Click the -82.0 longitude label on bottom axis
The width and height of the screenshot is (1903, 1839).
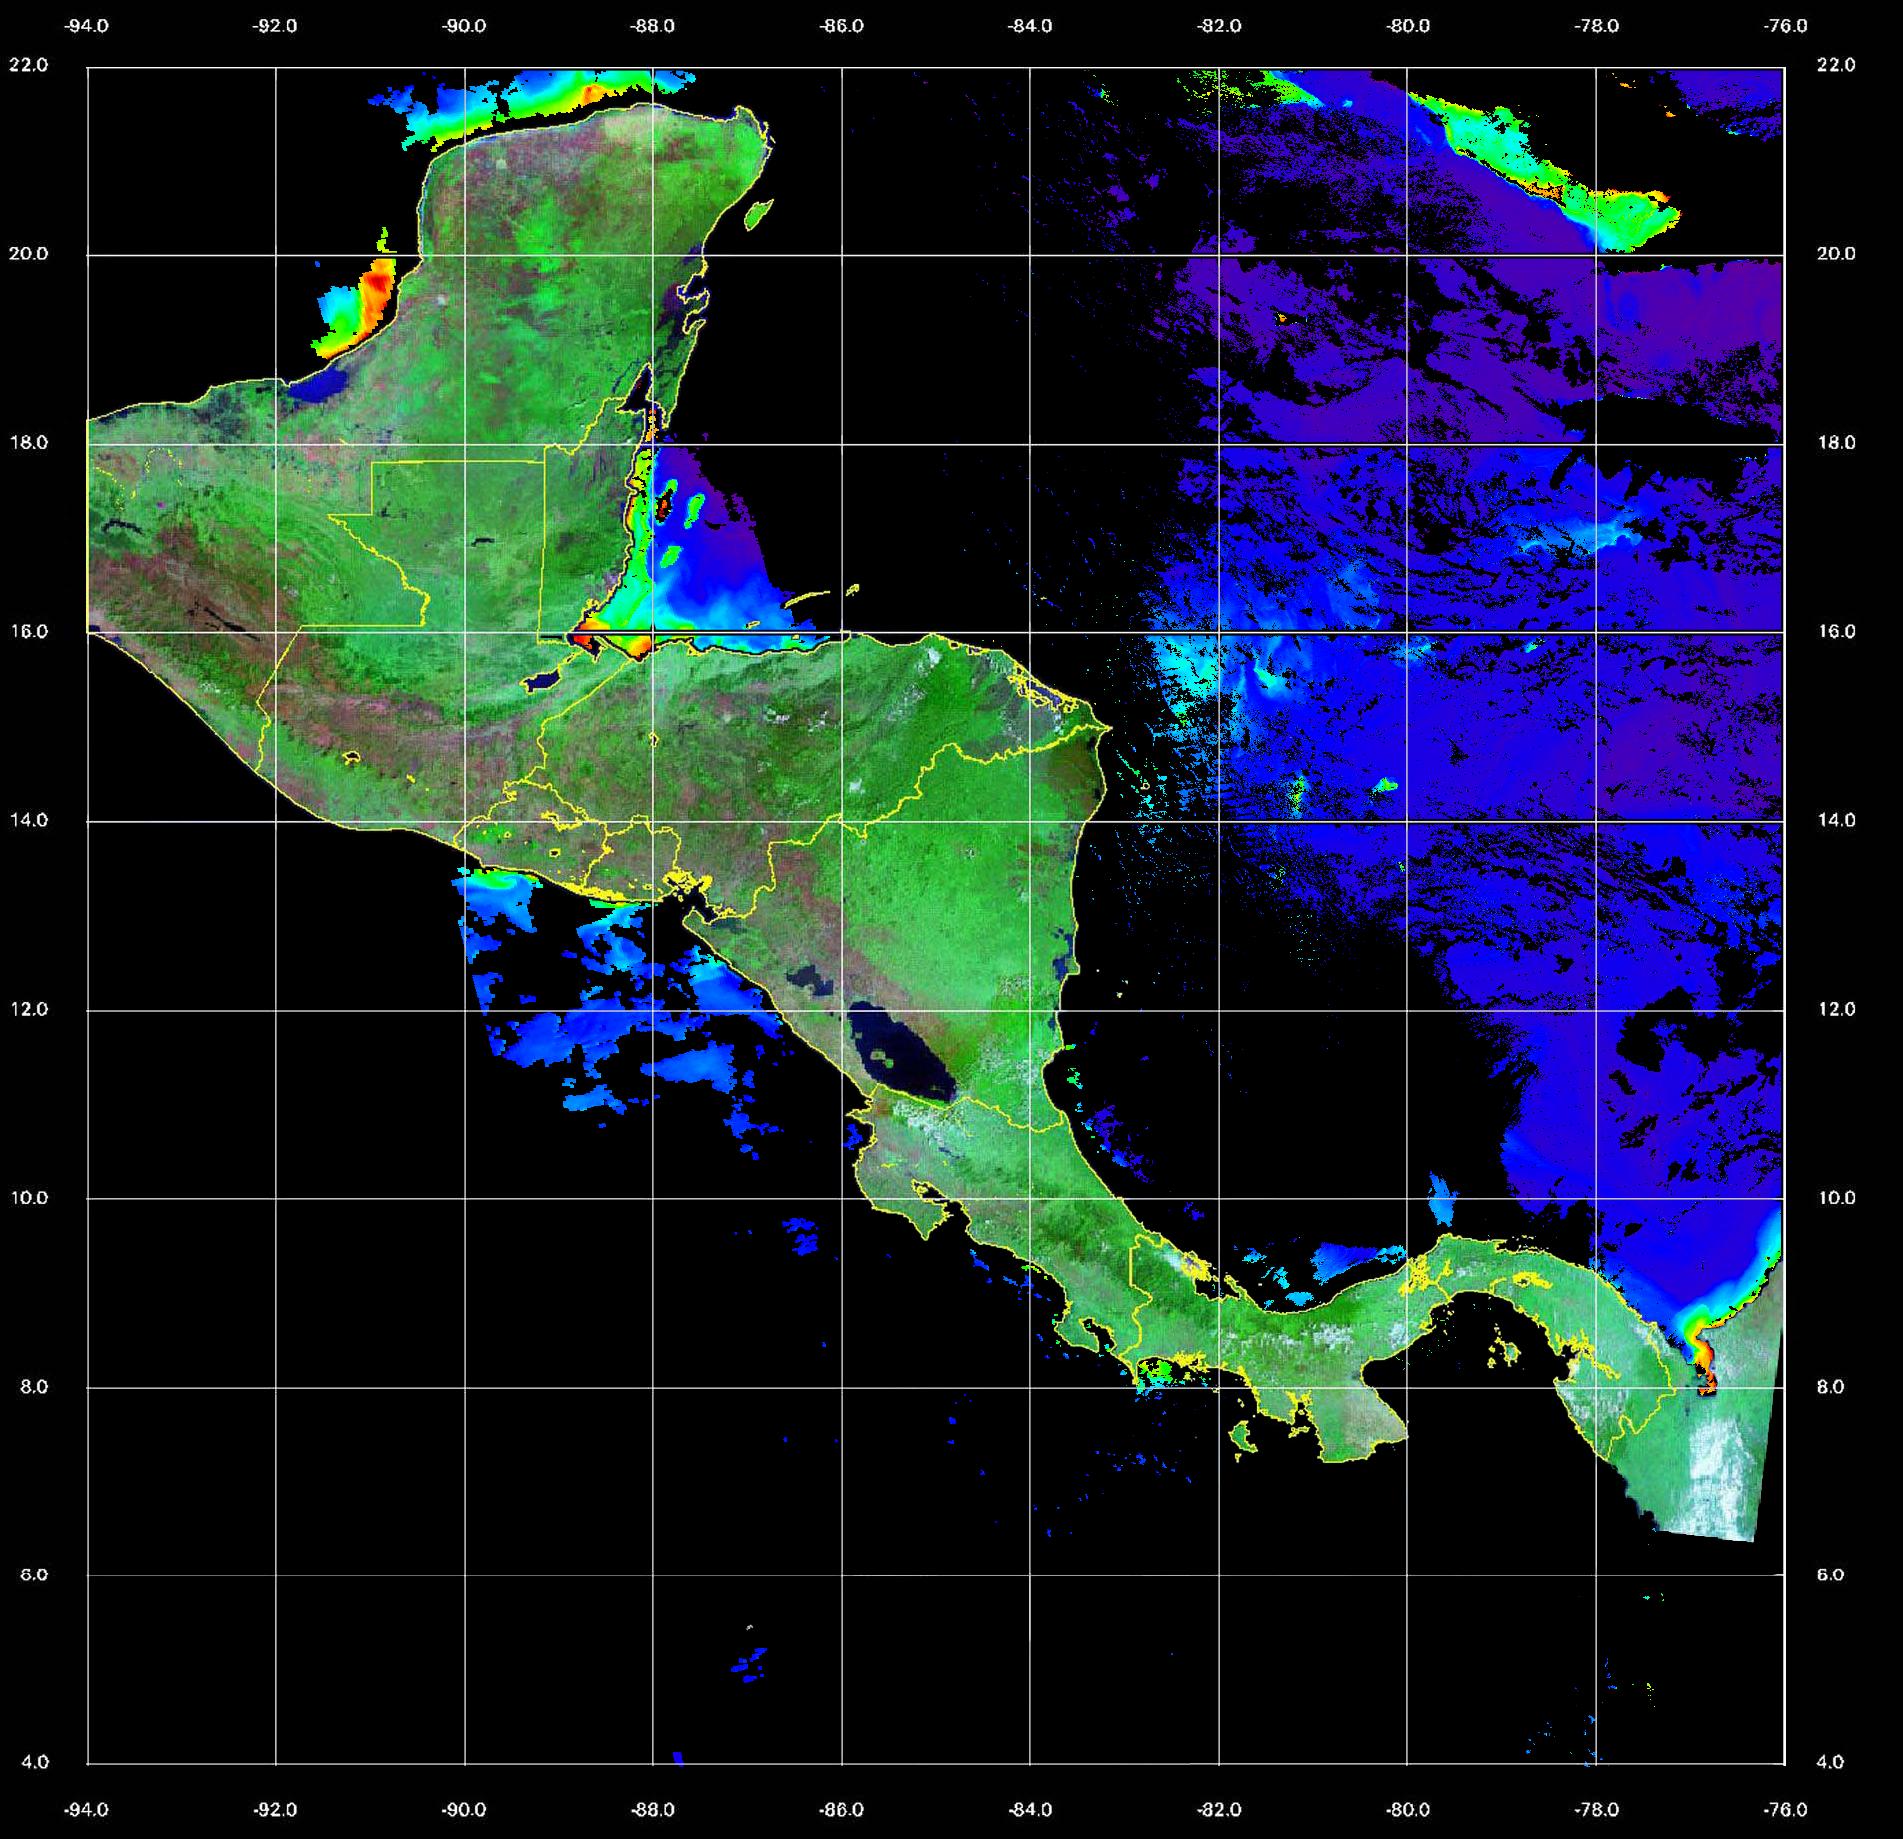click(x=1219, y=1809)
